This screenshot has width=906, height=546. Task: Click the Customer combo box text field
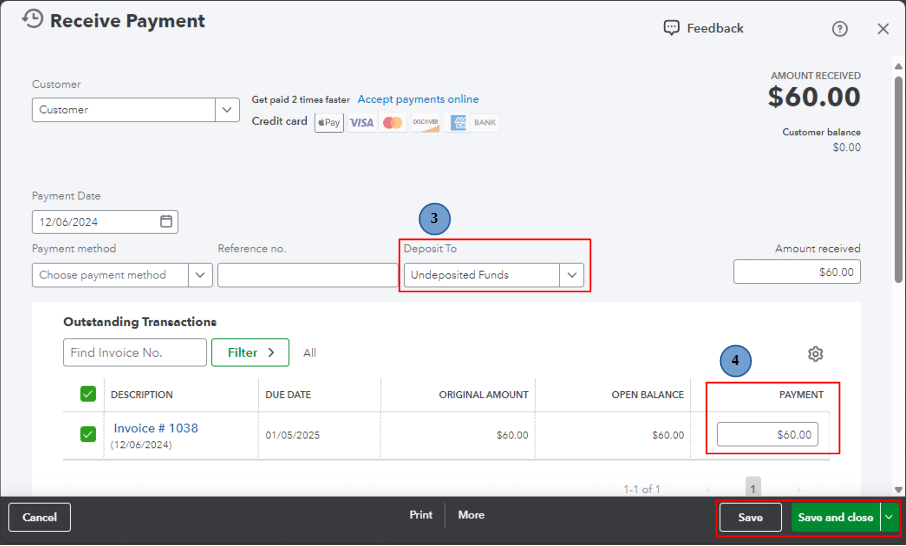click(124, 109)
